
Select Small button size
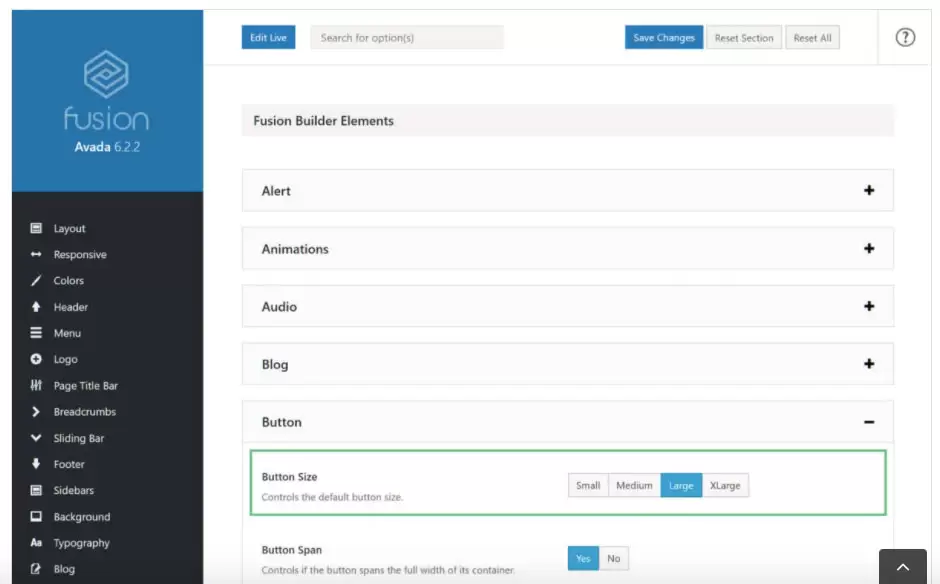[588, 485]
